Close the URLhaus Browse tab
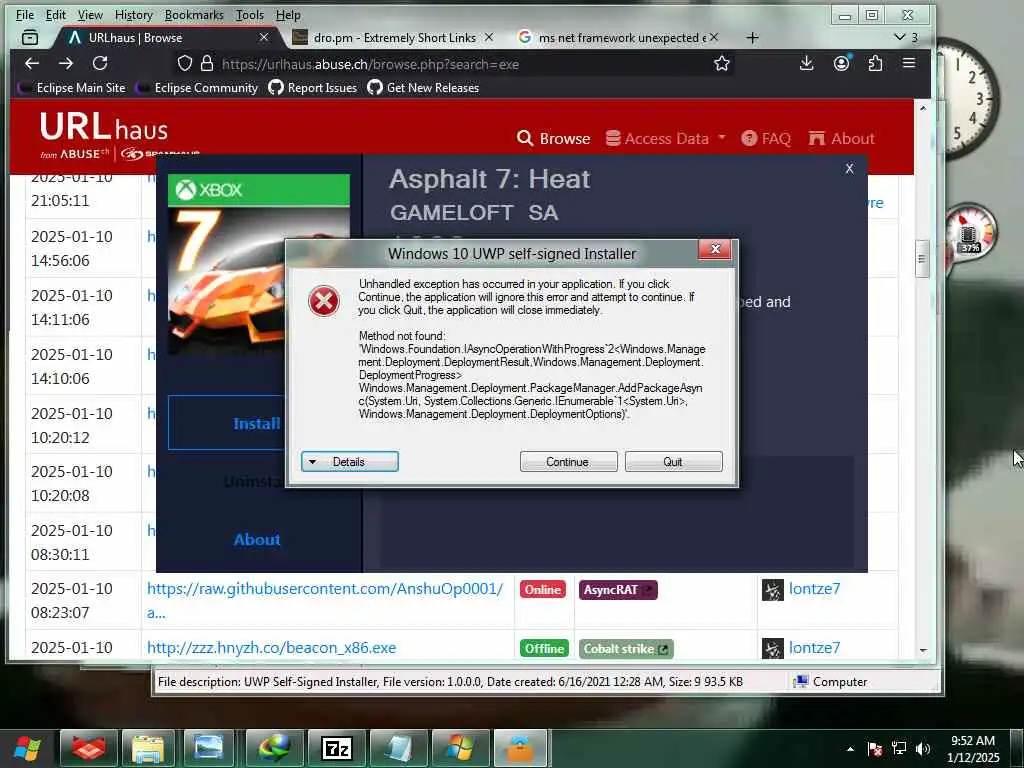Screen dimensions: 1024x768 coord(264,37)
